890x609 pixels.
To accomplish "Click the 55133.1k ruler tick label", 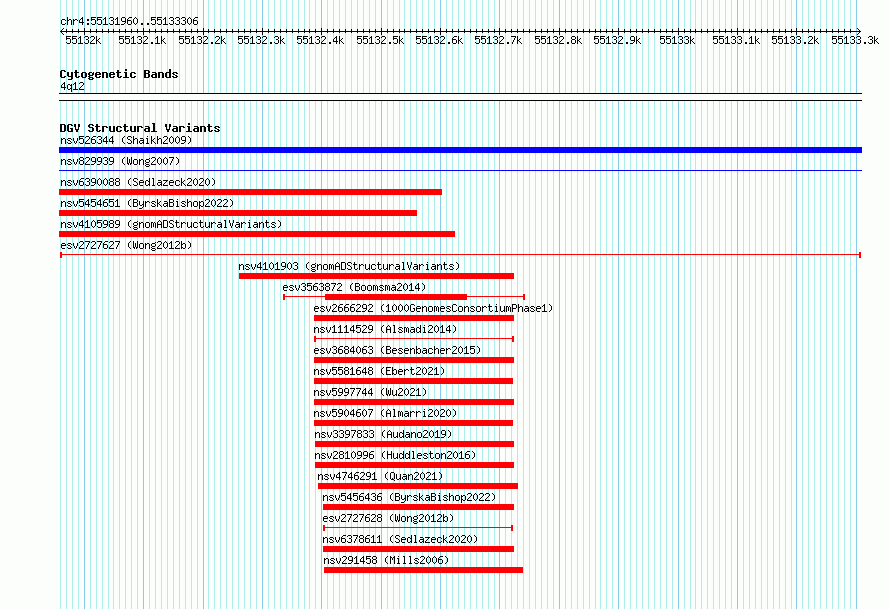I will [736, 40].
